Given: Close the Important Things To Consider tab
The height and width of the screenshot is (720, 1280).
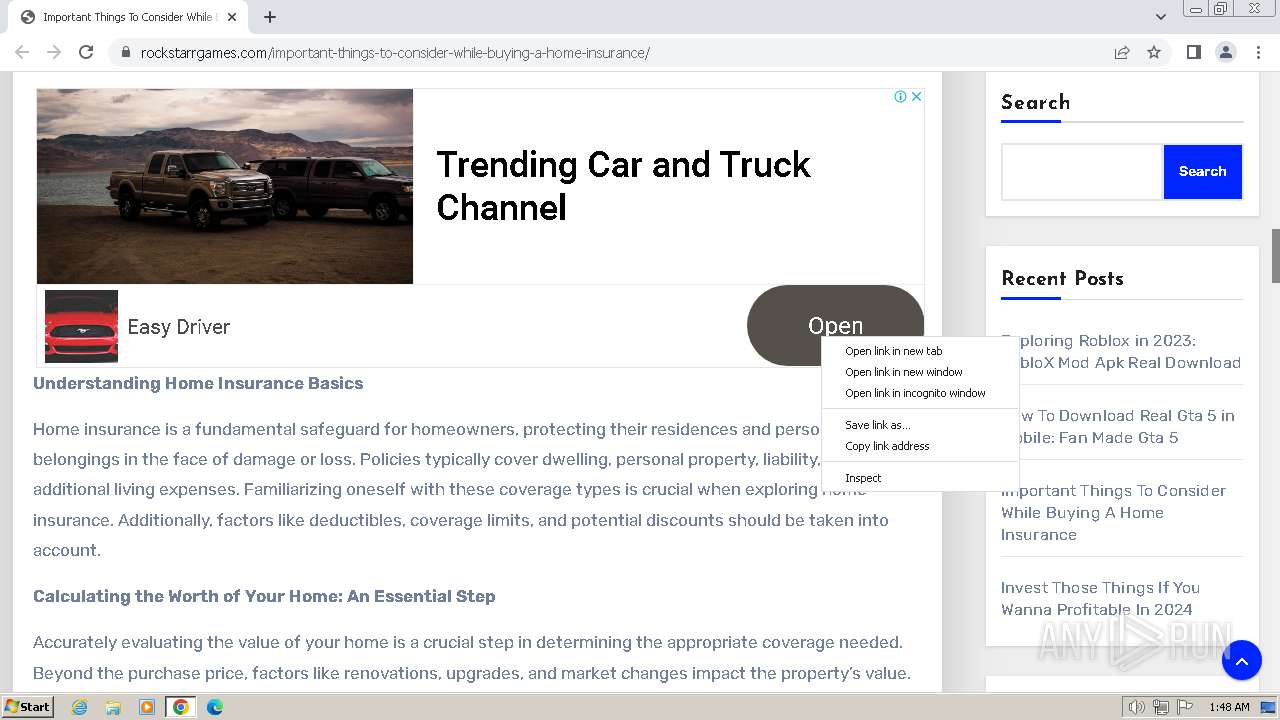Looking at the screenshot, I should (x=232, y=17).
